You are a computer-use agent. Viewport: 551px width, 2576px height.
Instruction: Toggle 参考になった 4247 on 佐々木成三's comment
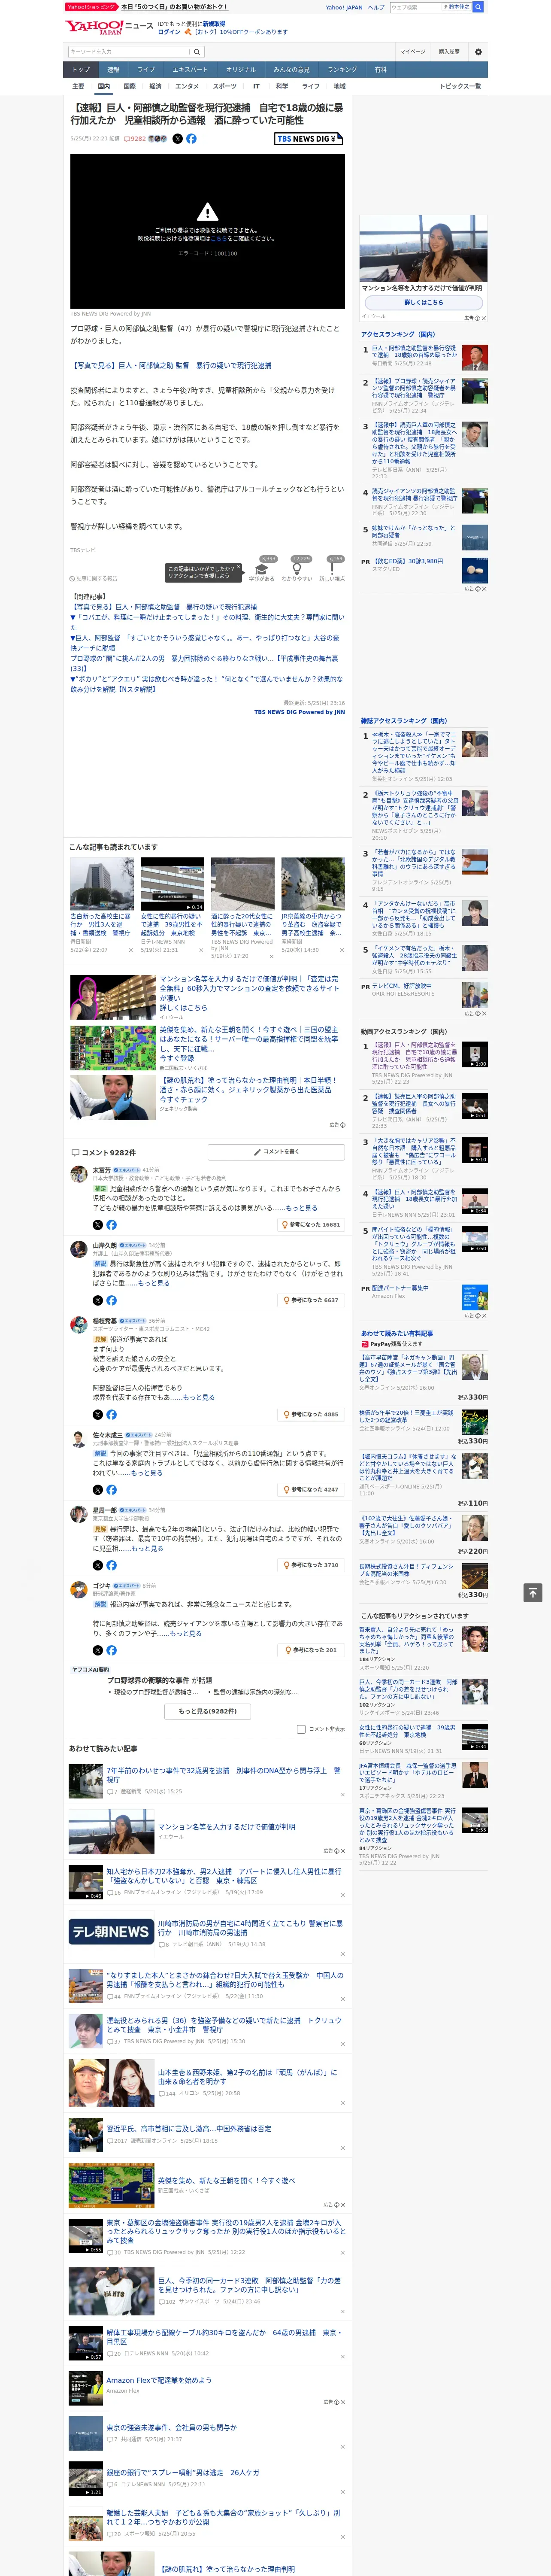[x=311, y=1489]
